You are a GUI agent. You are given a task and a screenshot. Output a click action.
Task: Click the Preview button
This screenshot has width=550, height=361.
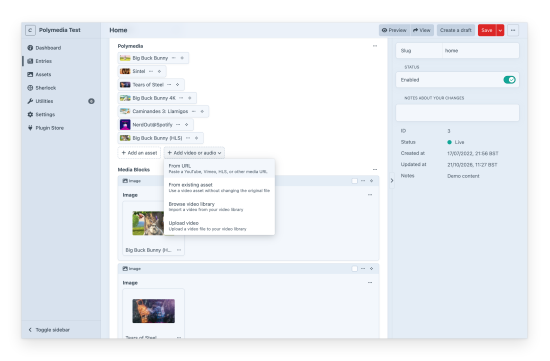click(x=394, y=30)
